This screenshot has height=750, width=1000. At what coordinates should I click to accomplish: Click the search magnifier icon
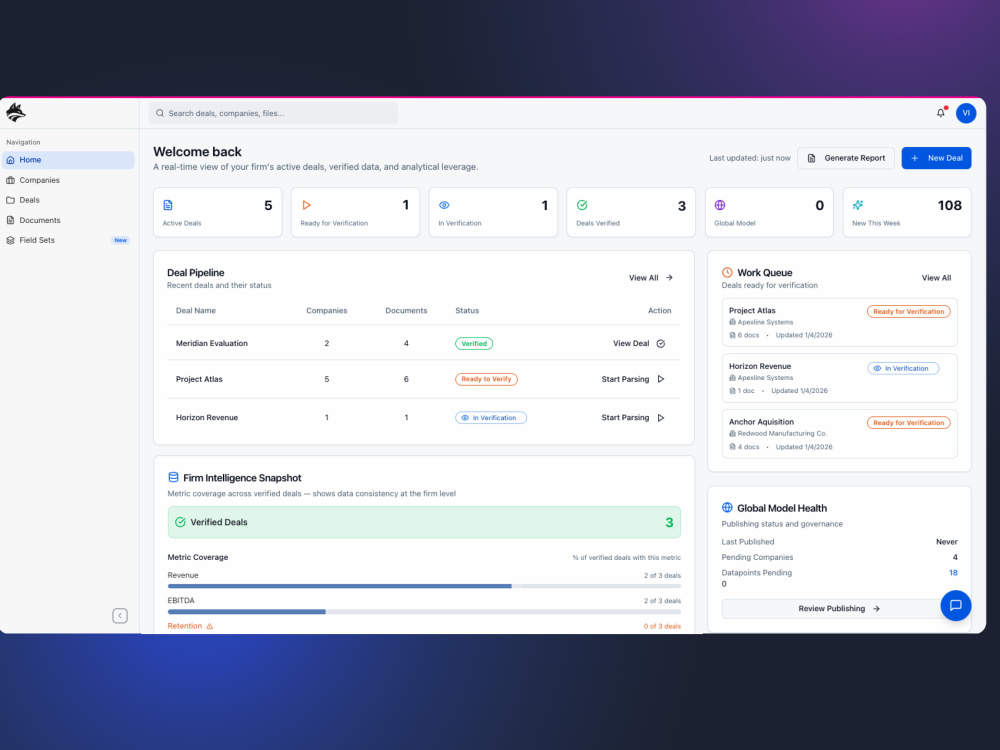click(x=160, y=113)
